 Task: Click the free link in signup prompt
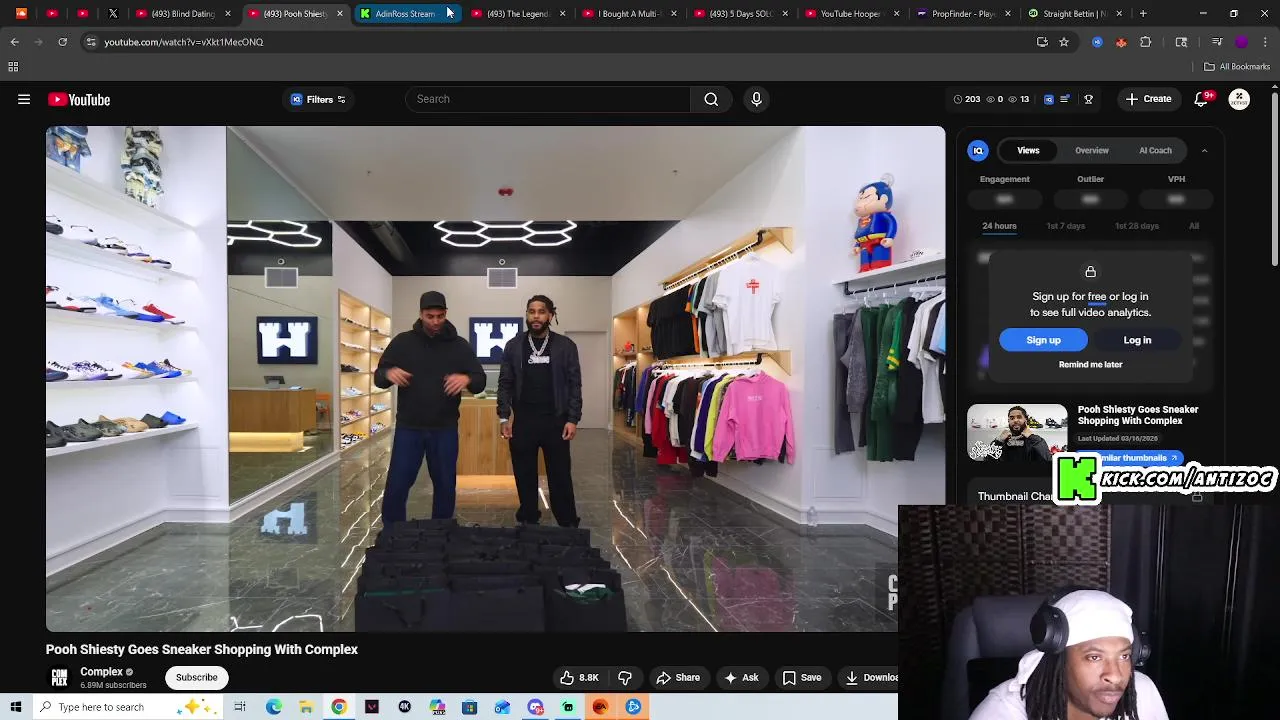click(x=1097, y=296)
